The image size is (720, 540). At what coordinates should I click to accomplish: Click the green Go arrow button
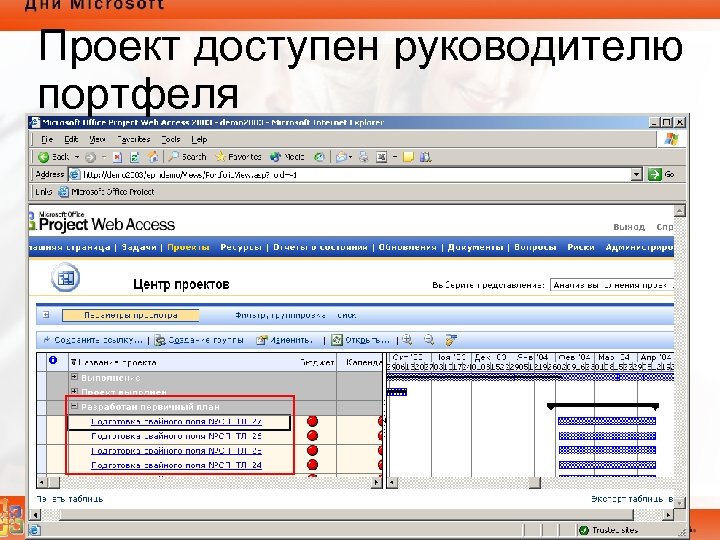(x=654, y=174)
